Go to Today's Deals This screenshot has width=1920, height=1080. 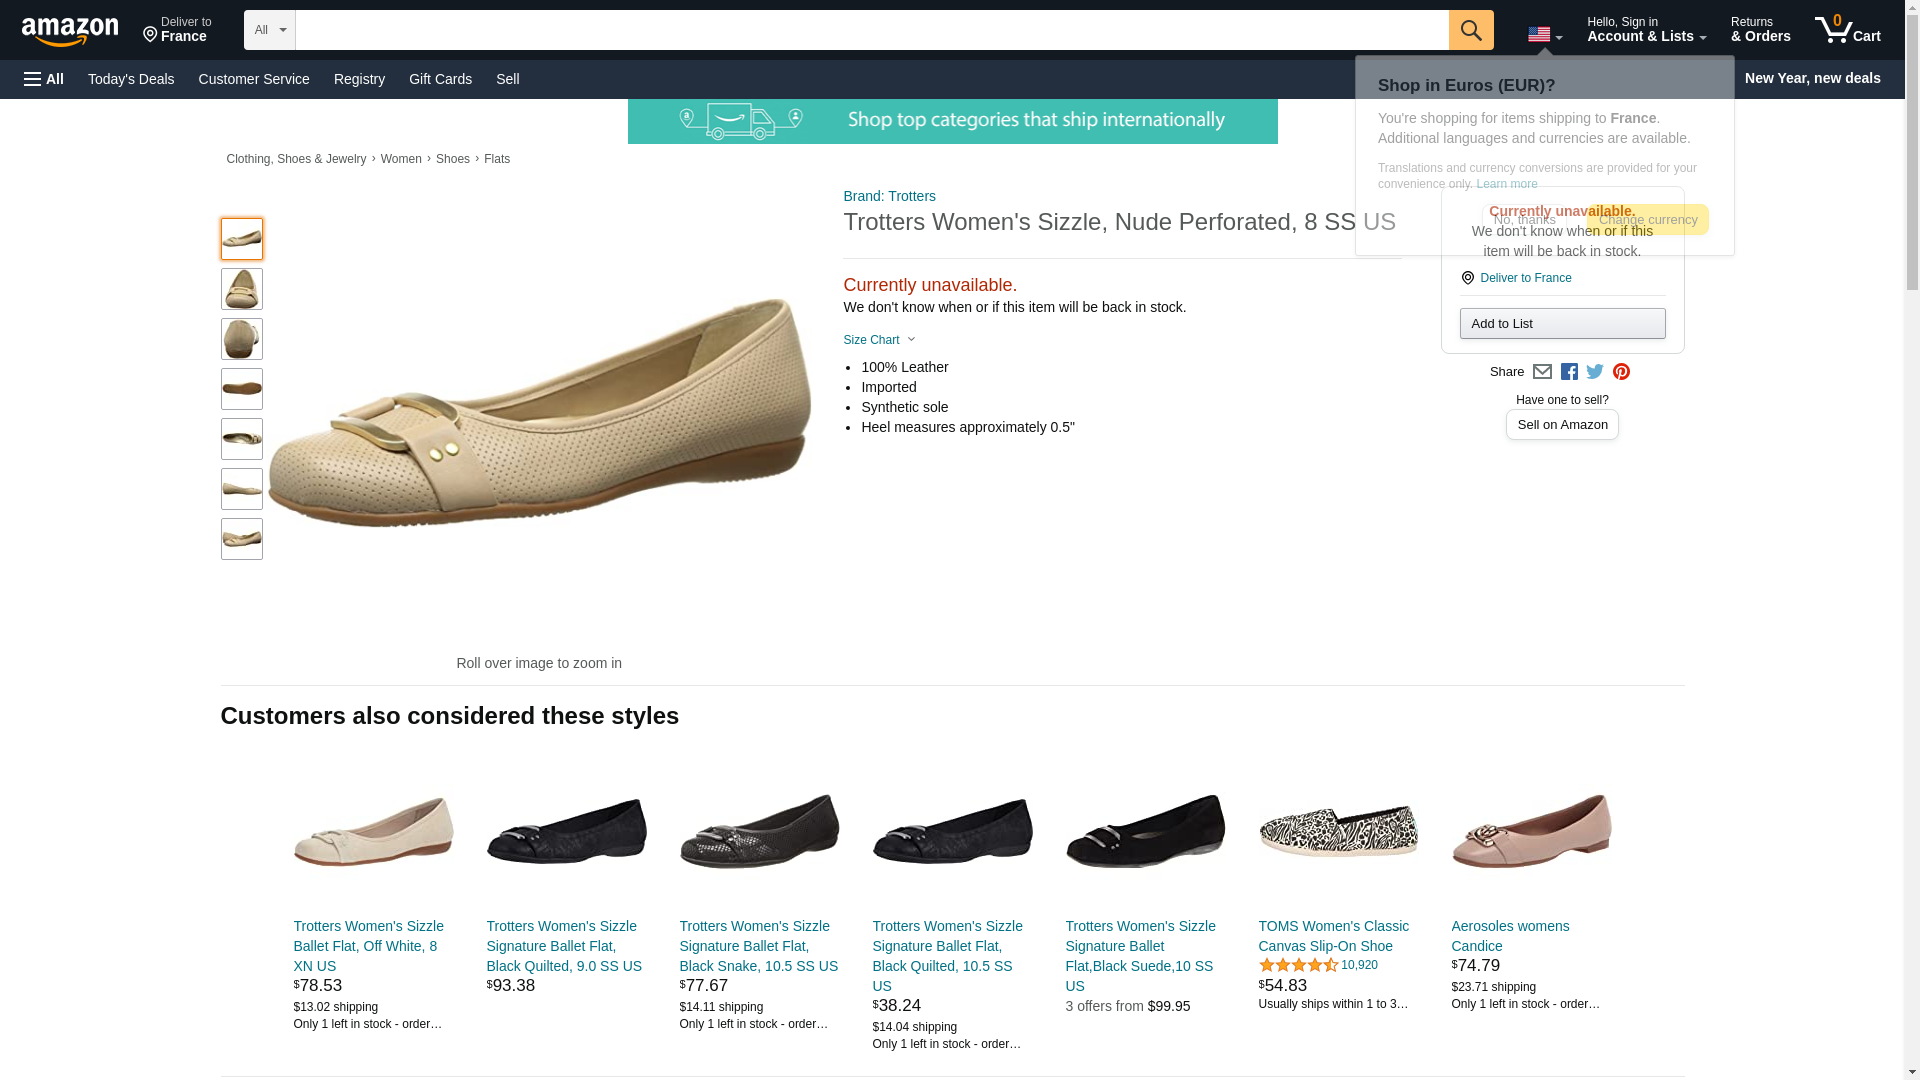click(x=131, y=79)
